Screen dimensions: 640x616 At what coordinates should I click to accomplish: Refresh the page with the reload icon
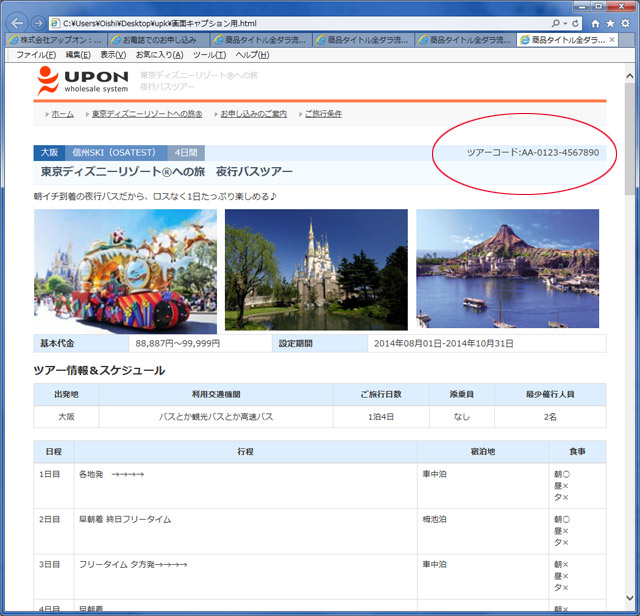click(x=575, y=23)
